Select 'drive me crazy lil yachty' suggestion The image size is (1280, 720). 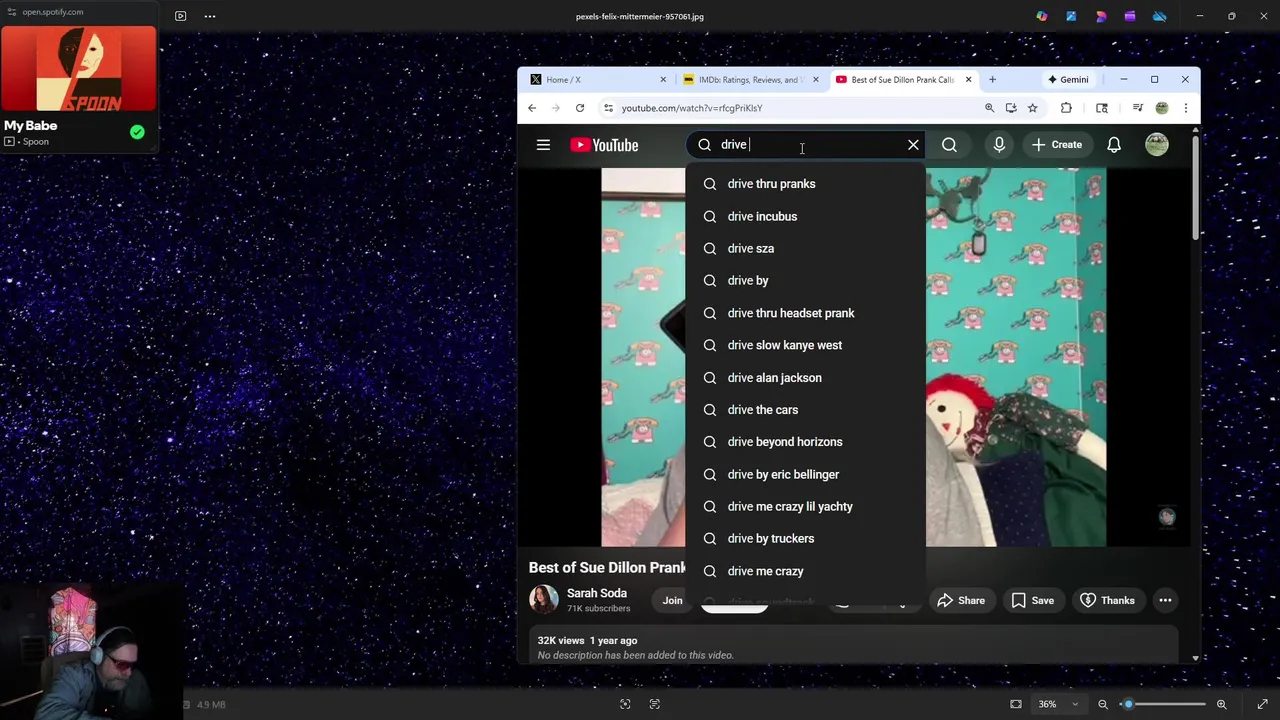click(x=806, y=507)
